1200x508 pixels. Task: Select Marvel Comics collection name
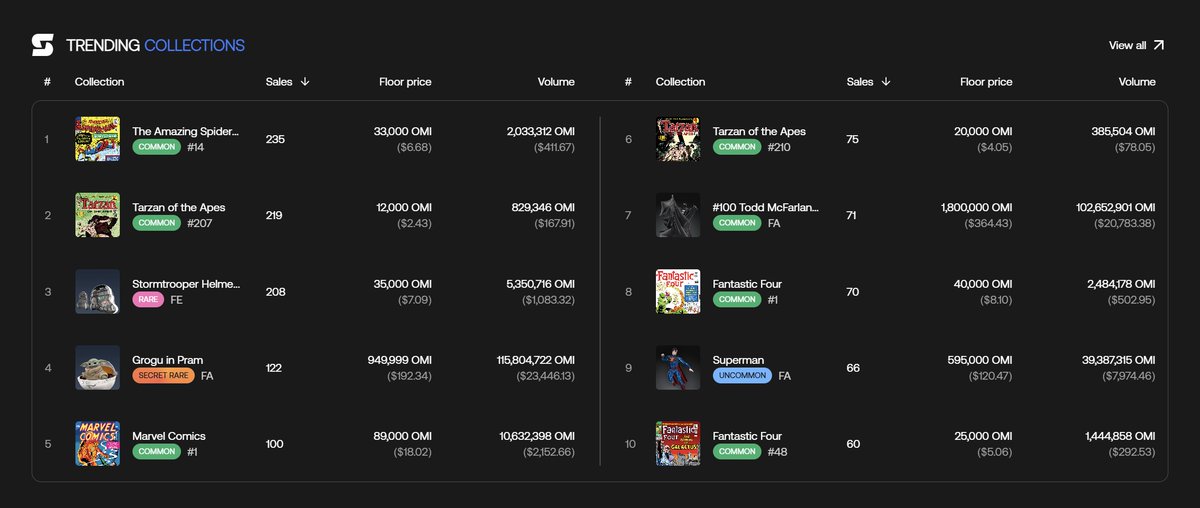click(x=169, y=435)
